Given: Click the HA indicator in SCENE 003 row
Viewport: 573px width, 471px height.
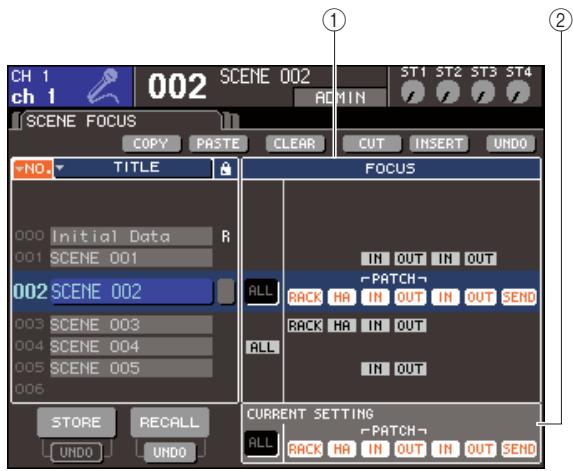Looking at the screenshot, I should click(342, 325).
